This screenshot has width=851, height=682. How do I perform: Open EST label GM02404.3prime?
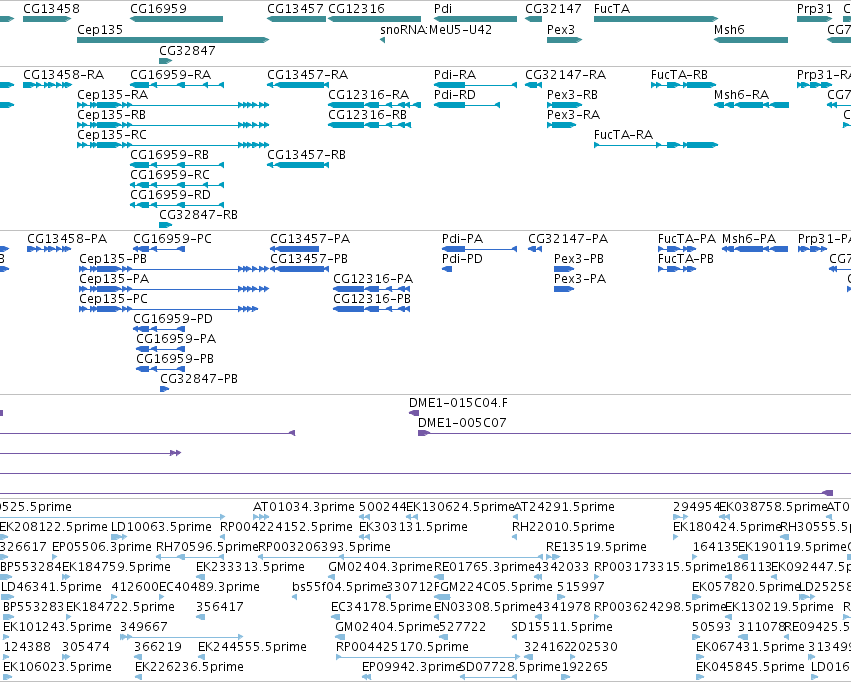pos(380,567)
